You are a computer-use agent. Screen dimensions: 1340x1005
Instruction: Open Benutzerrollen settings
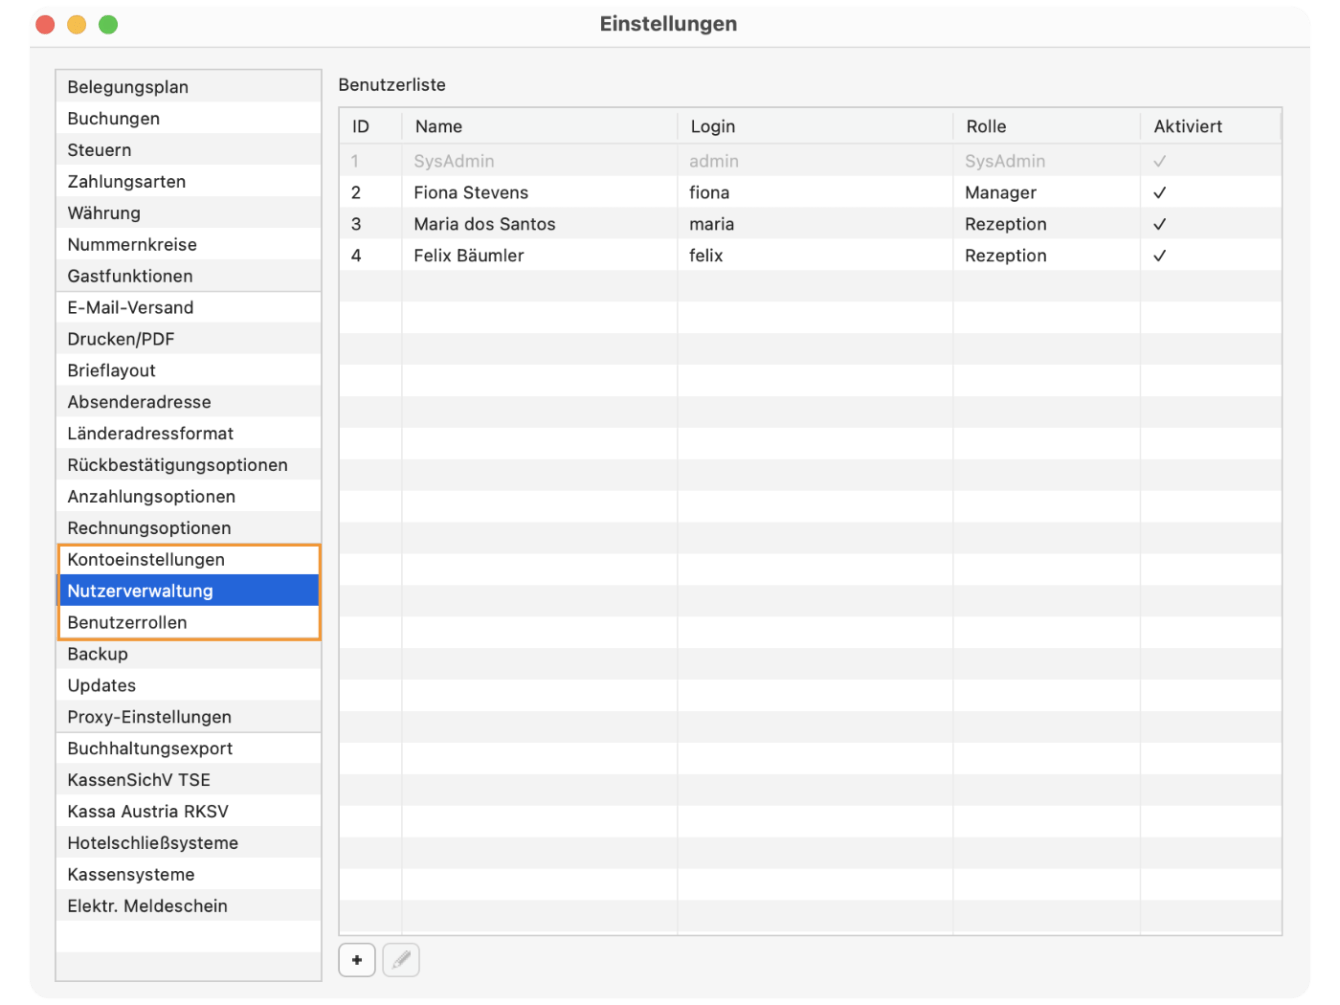click(x=188, y=622)
